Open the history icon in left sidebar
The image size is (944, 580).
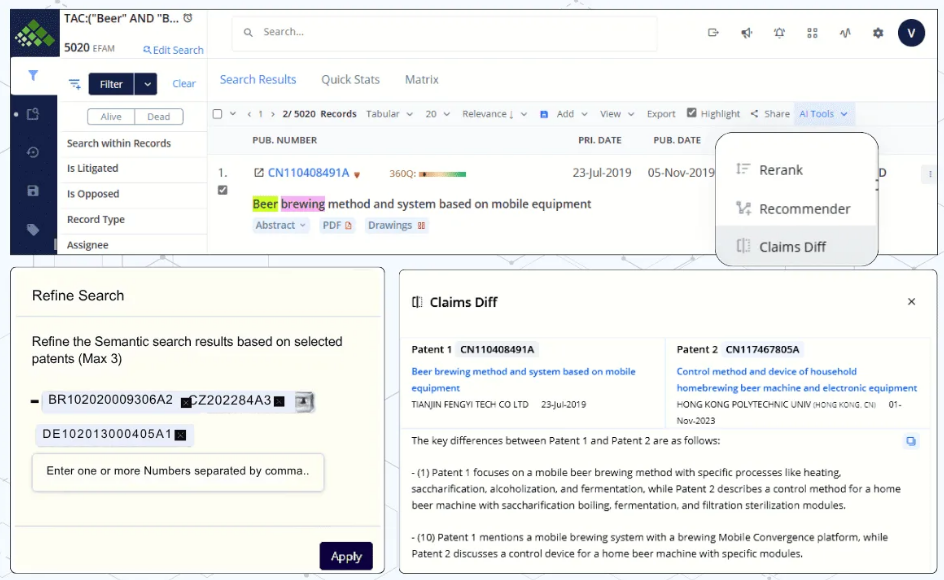[x=33, y=152]
